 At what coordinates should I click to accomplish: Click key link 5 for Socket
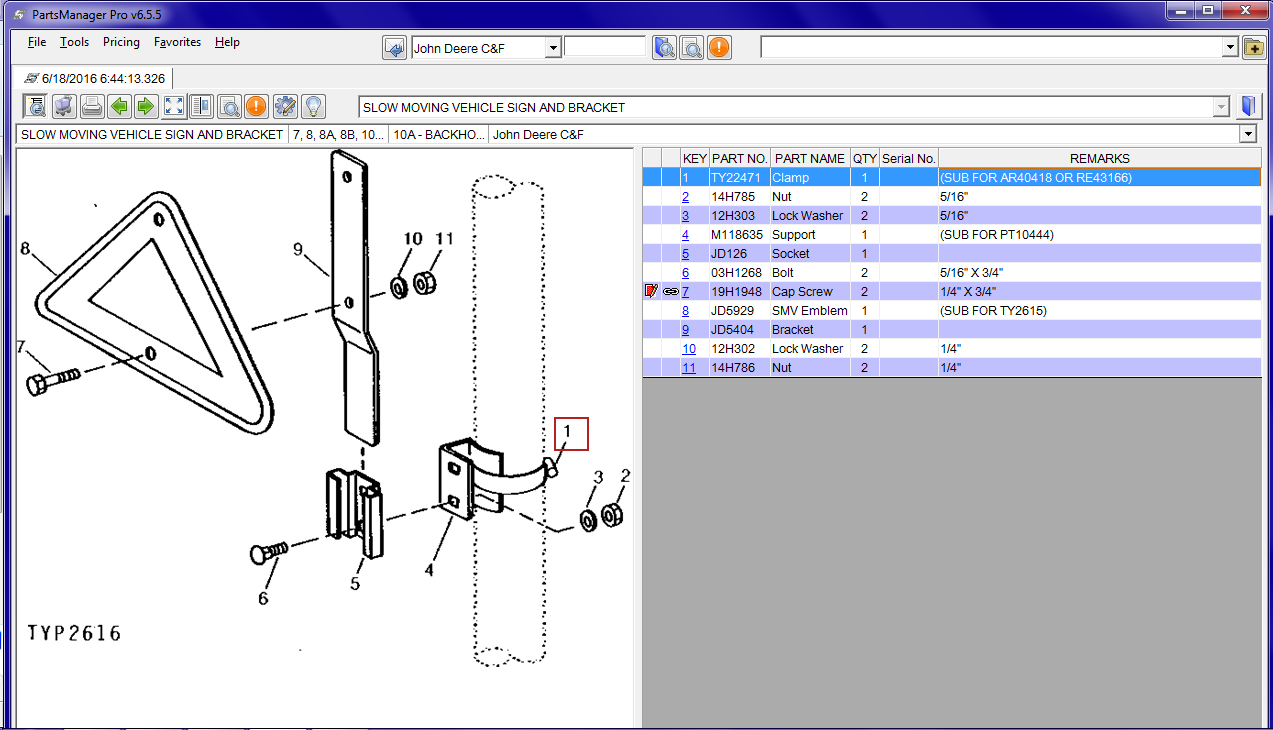[x=685, y=254]
